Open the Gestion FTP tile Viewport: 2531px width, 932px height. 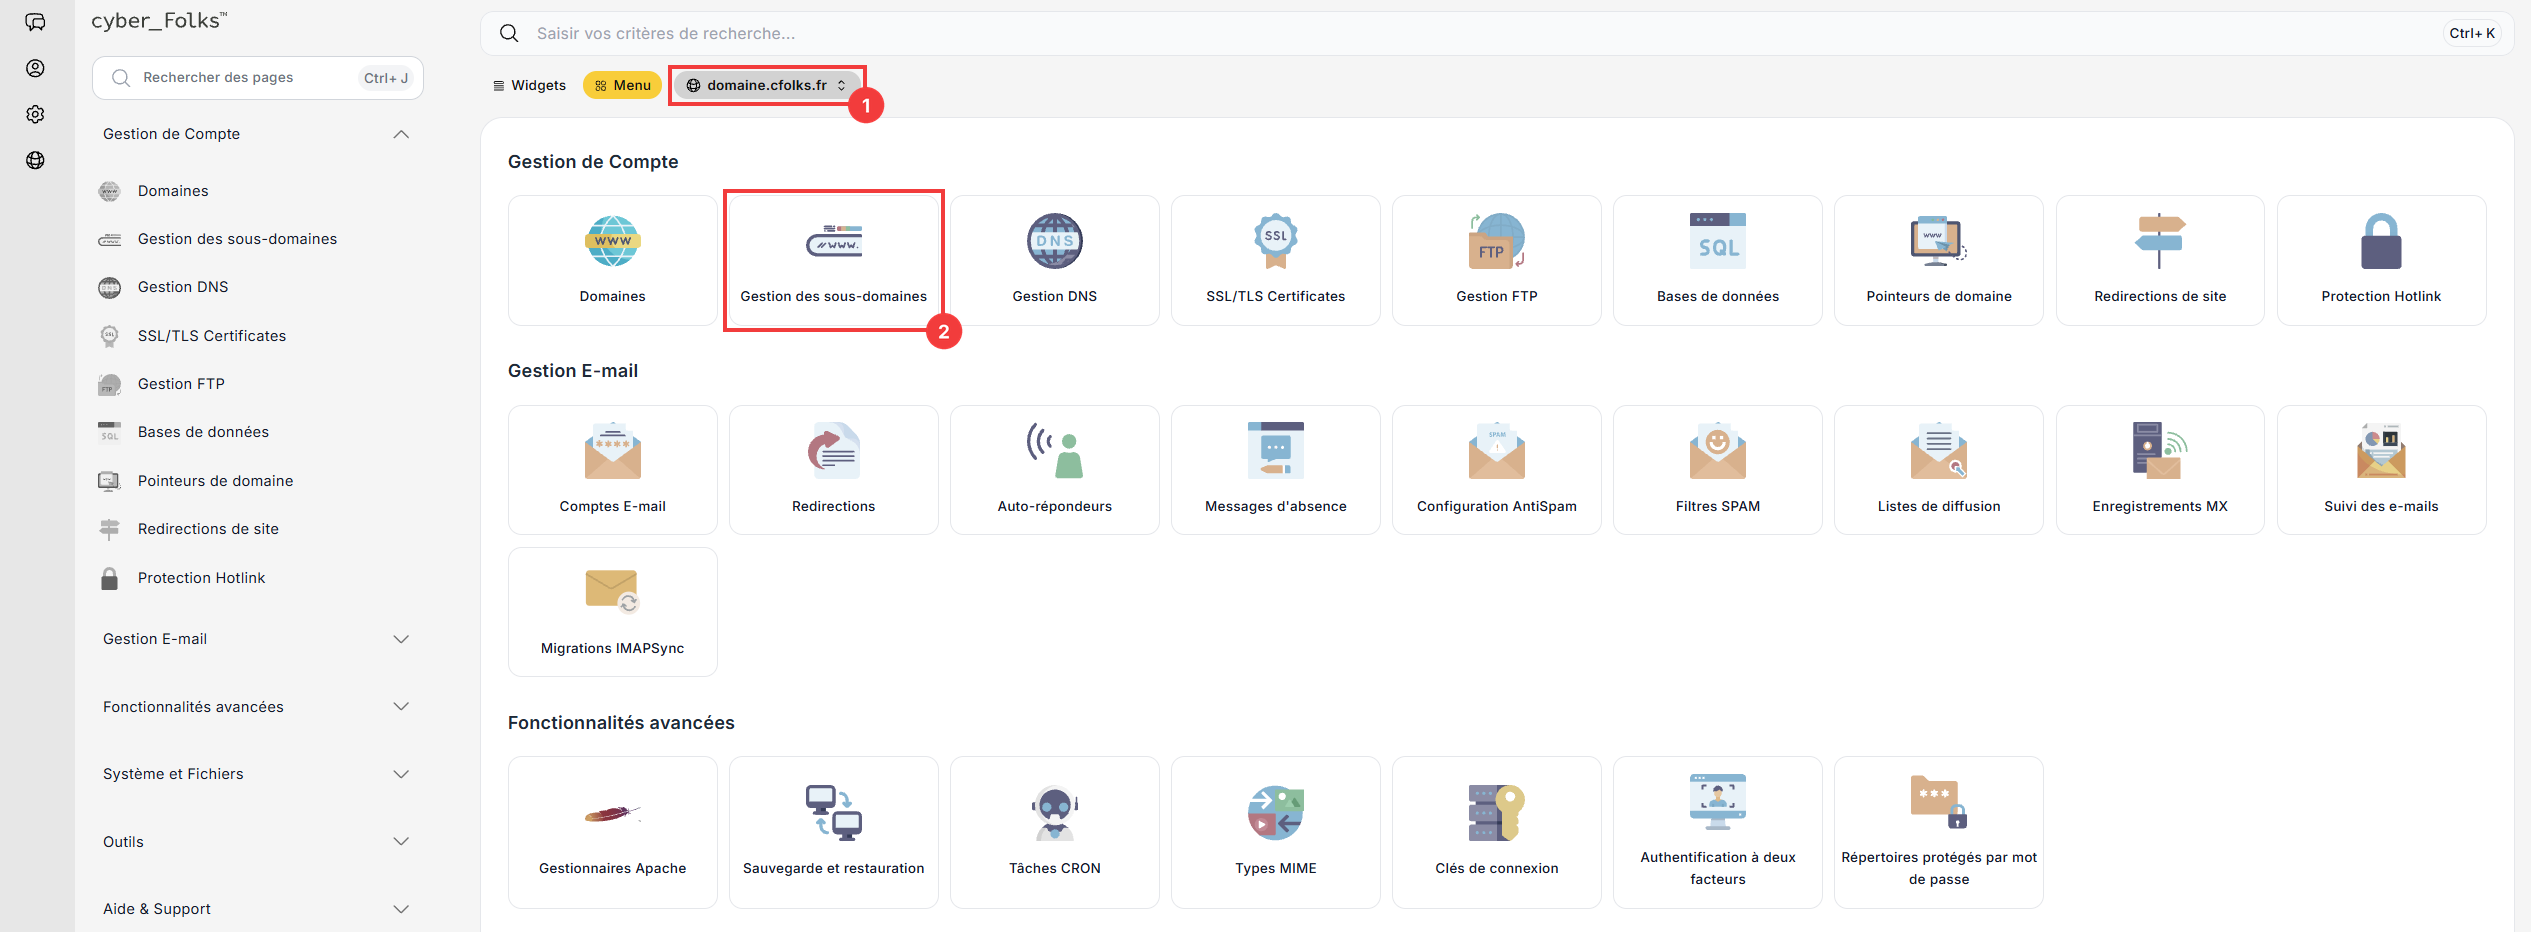(x=1496, y=260)
